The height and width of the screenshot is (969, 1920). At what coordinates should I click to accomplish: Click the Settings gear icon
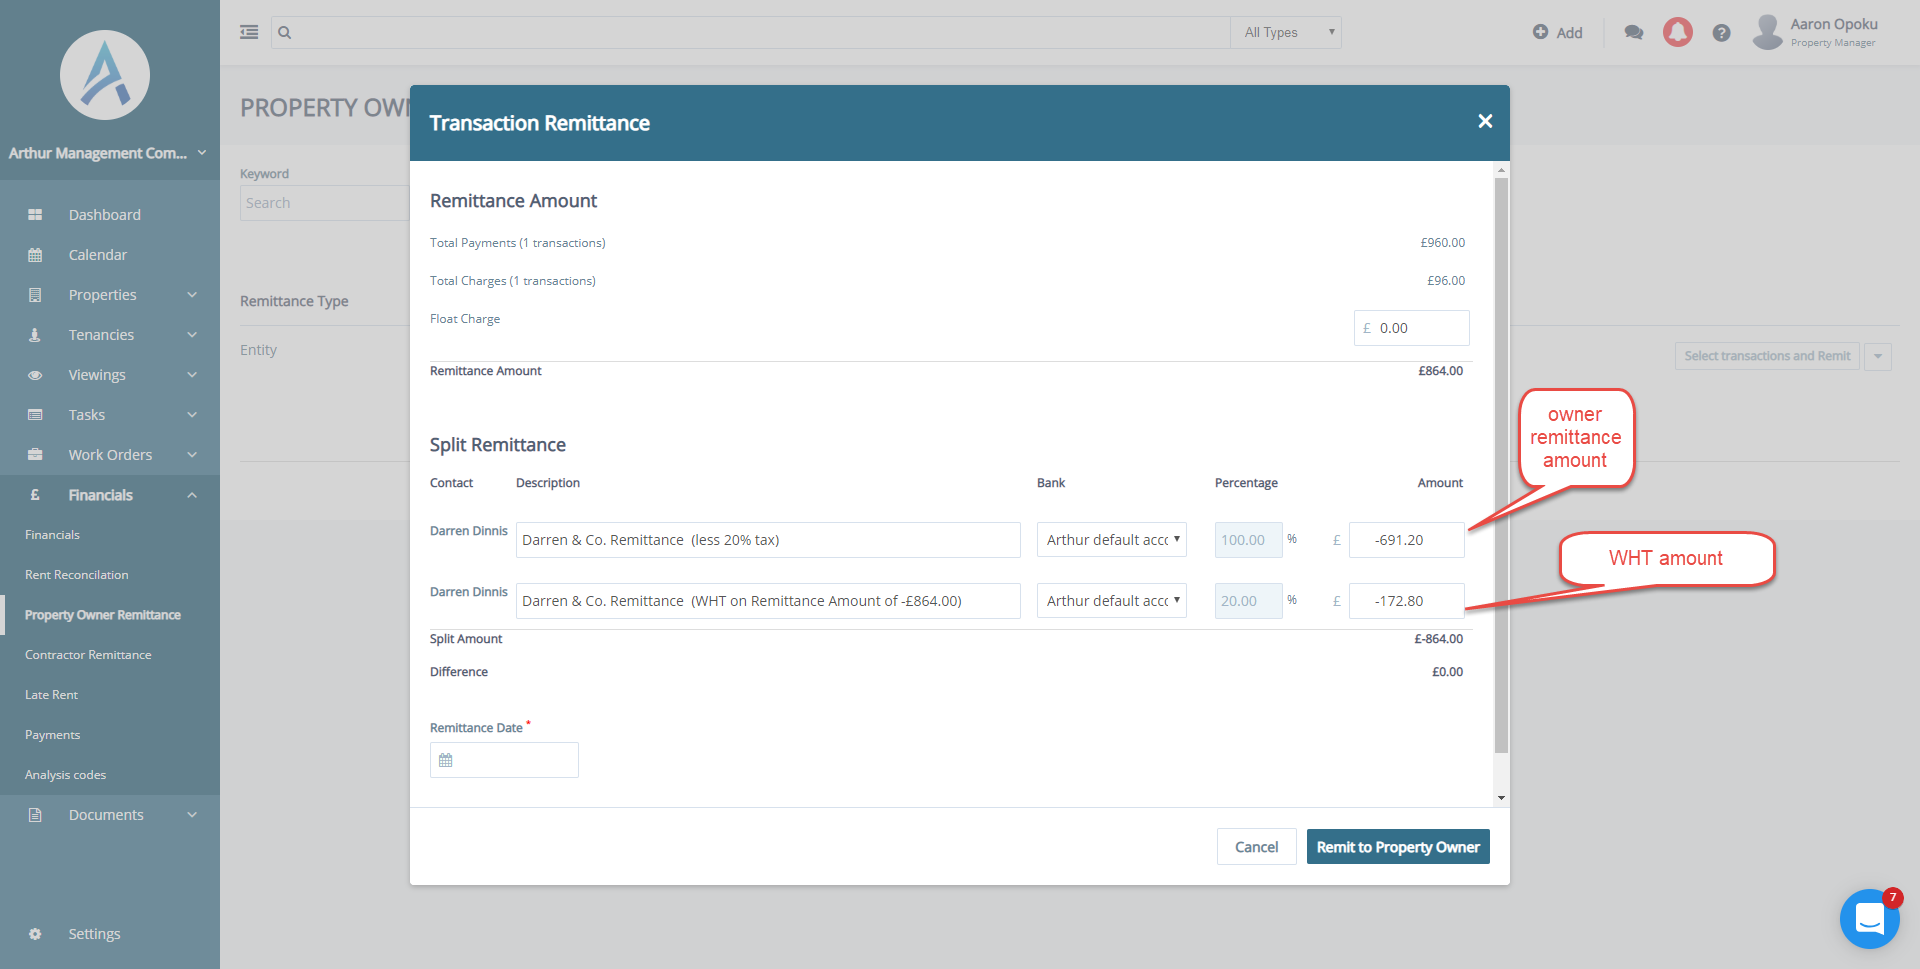35,934
